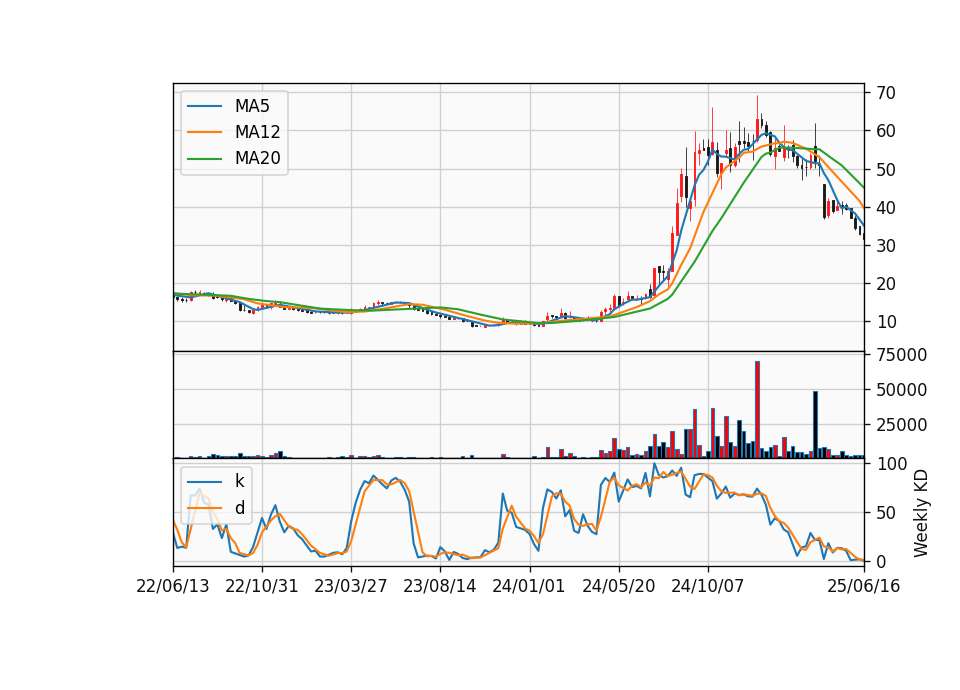This screenshot has width=960, height=690.
Task: Click the 22/10/31 date axis label
Action: tap(261, 586)
